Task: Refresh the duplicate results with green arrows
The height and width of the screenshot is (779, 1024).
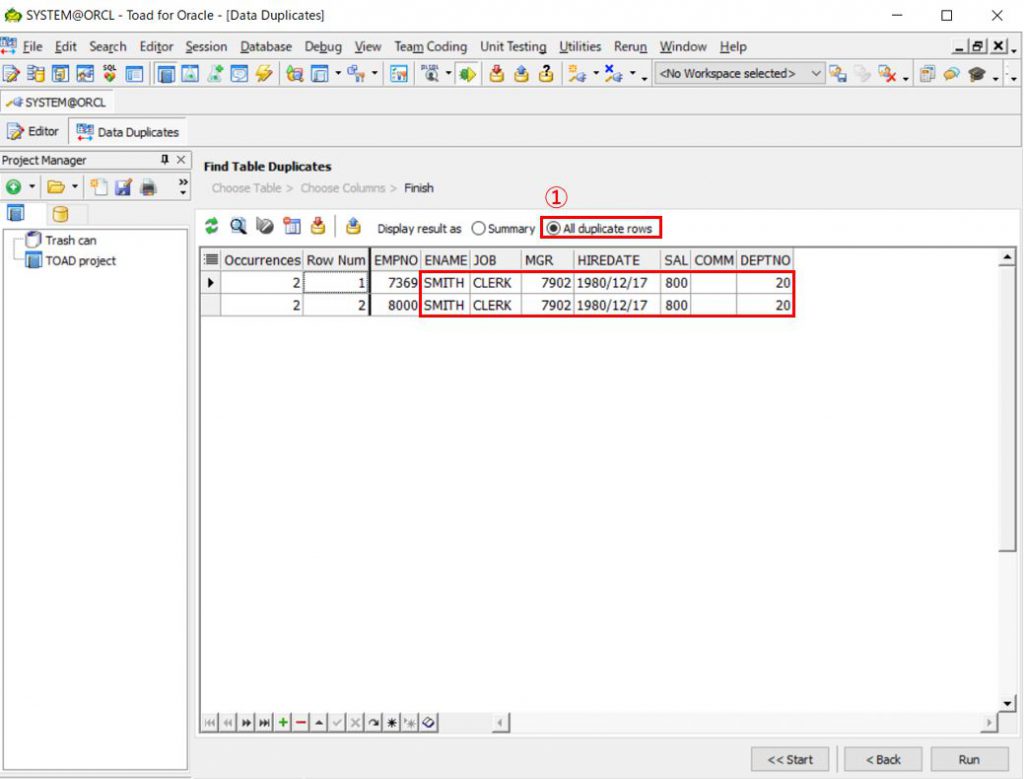Action: click(x=211, y=226)
